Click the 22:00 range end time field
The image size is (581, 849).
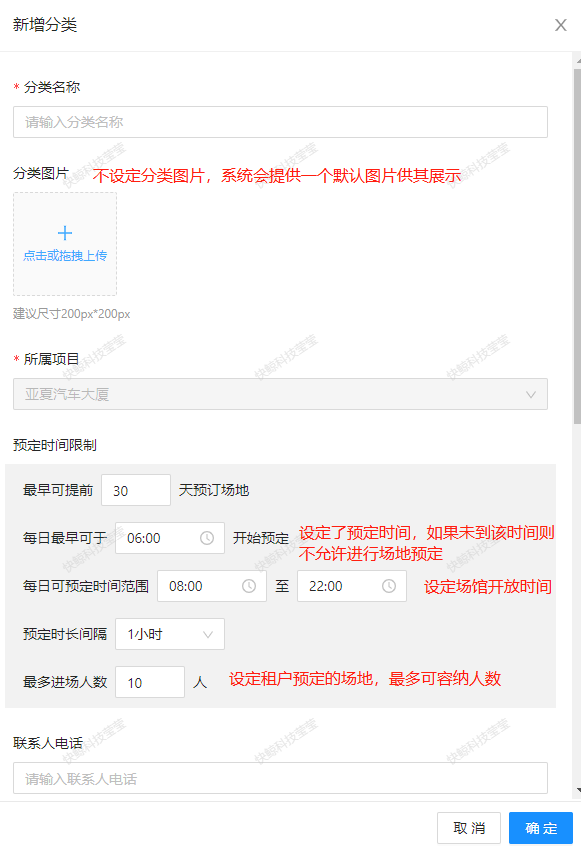[x=352, y=586]
